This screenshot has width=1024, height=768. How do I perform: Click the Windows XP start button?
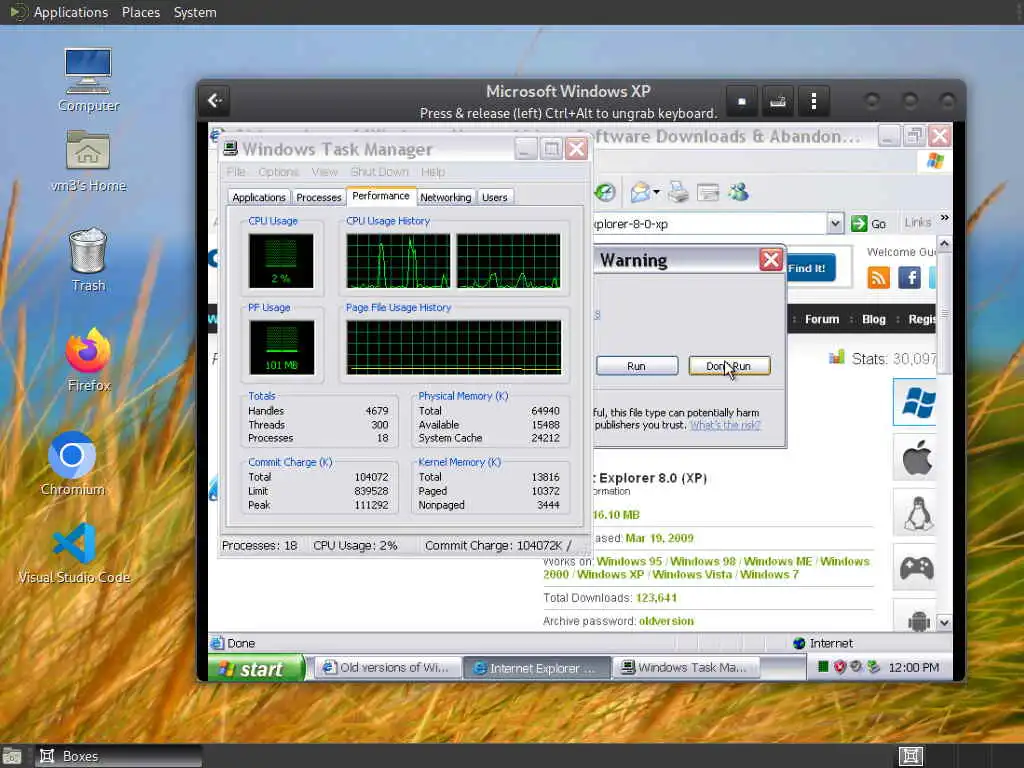pos(257,668)
